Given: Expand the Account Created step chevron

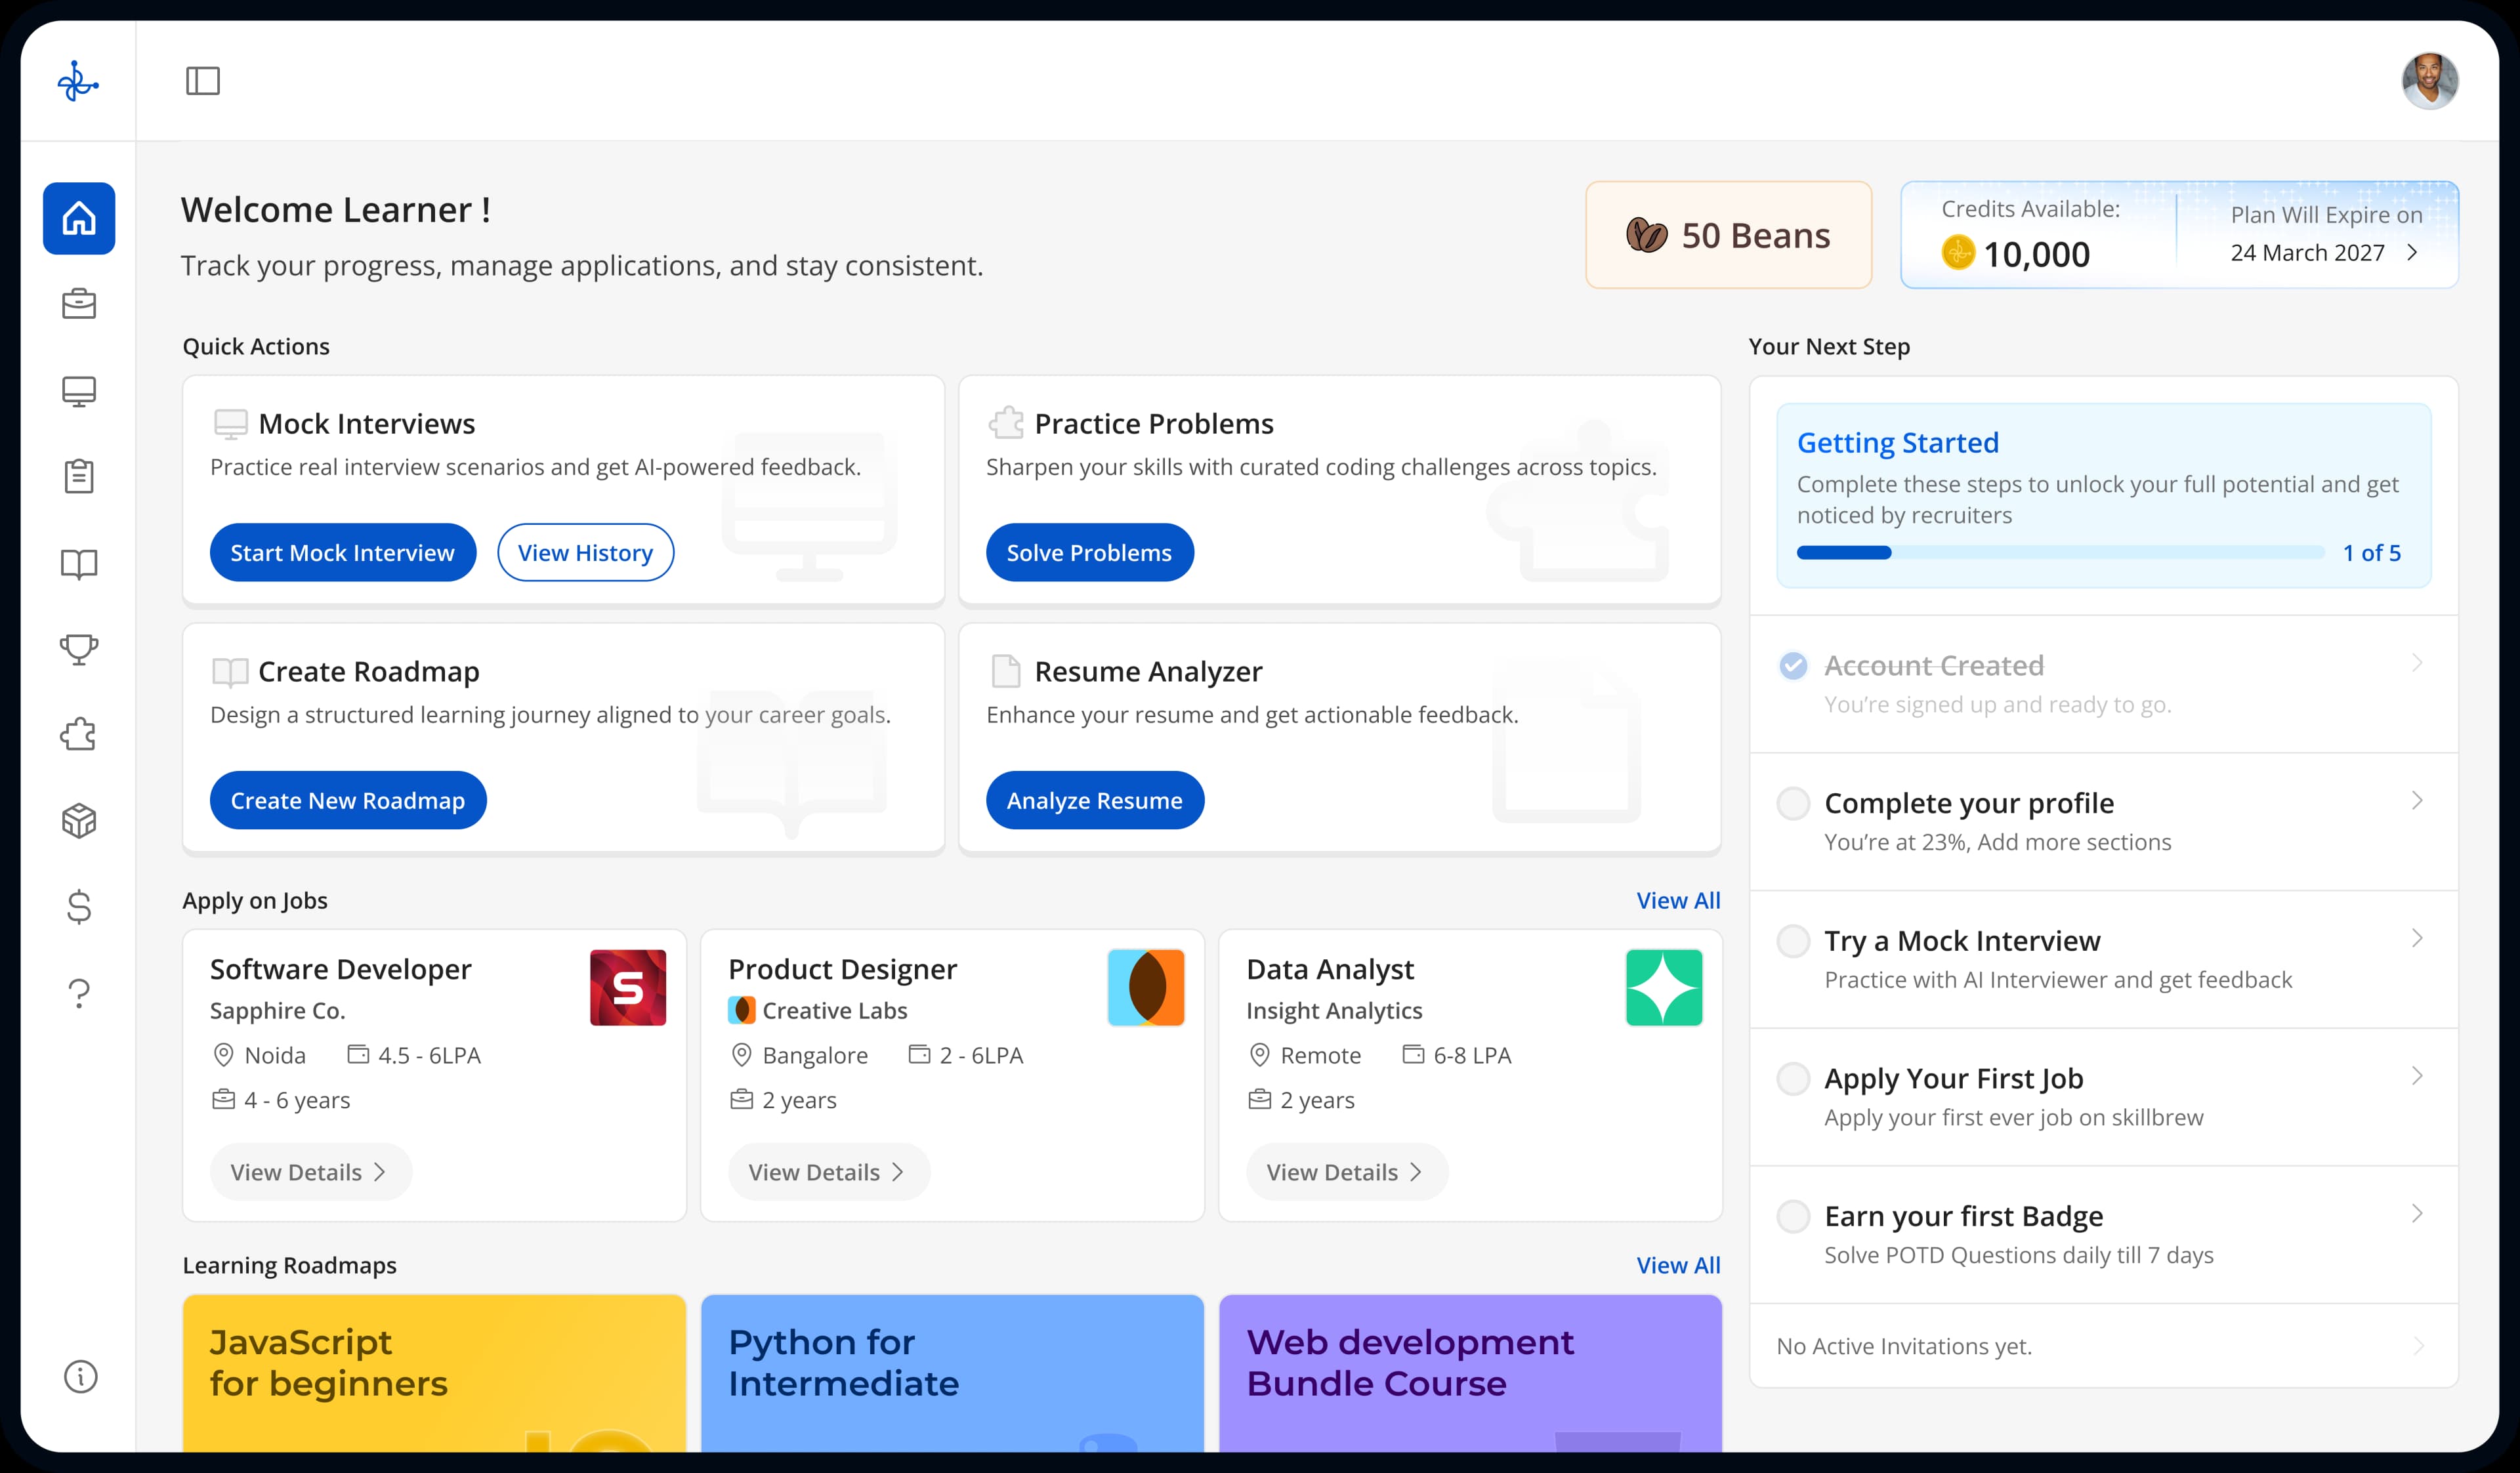Looking at the screenshot, I should point(2417,662).
